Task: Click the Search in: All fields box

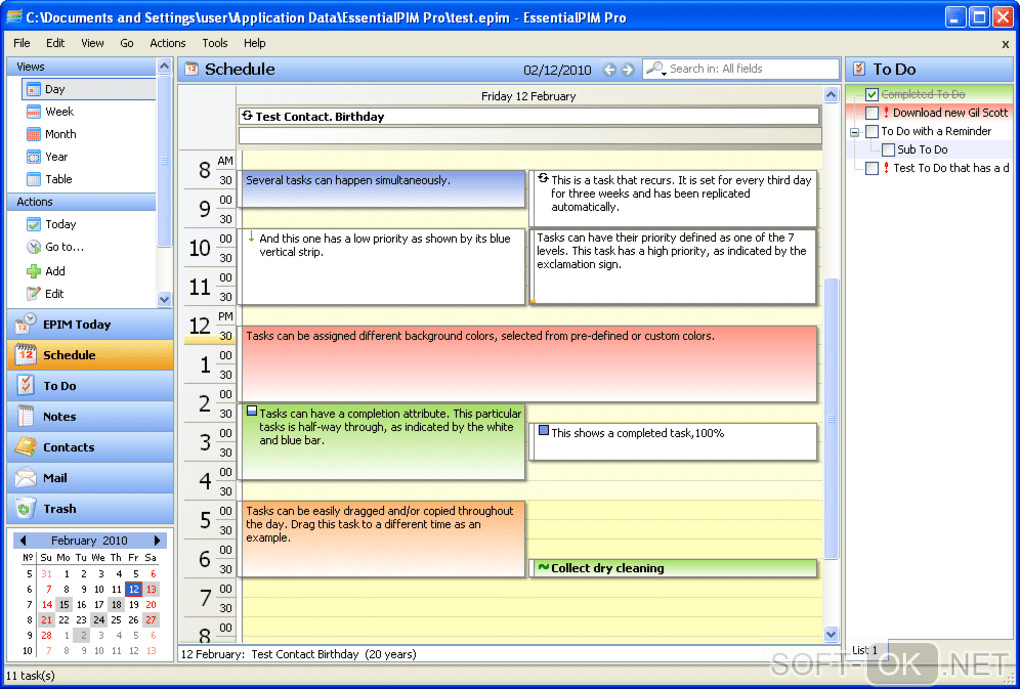Action: (741, 69)
